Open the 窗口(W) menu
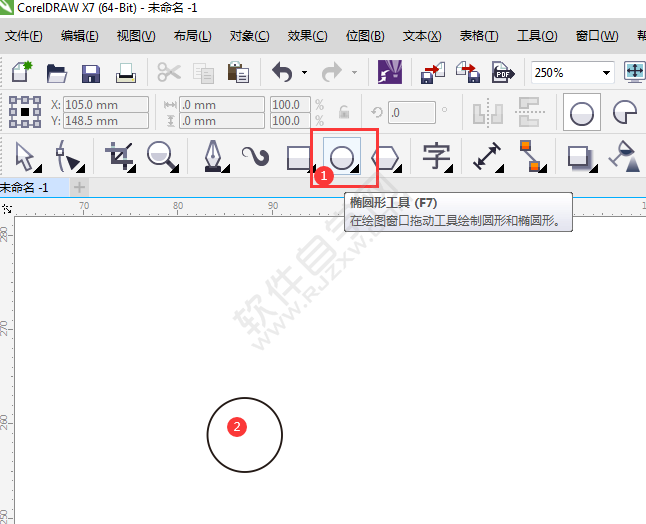This screenshot has height=524, width=646. tap(597, 36)
